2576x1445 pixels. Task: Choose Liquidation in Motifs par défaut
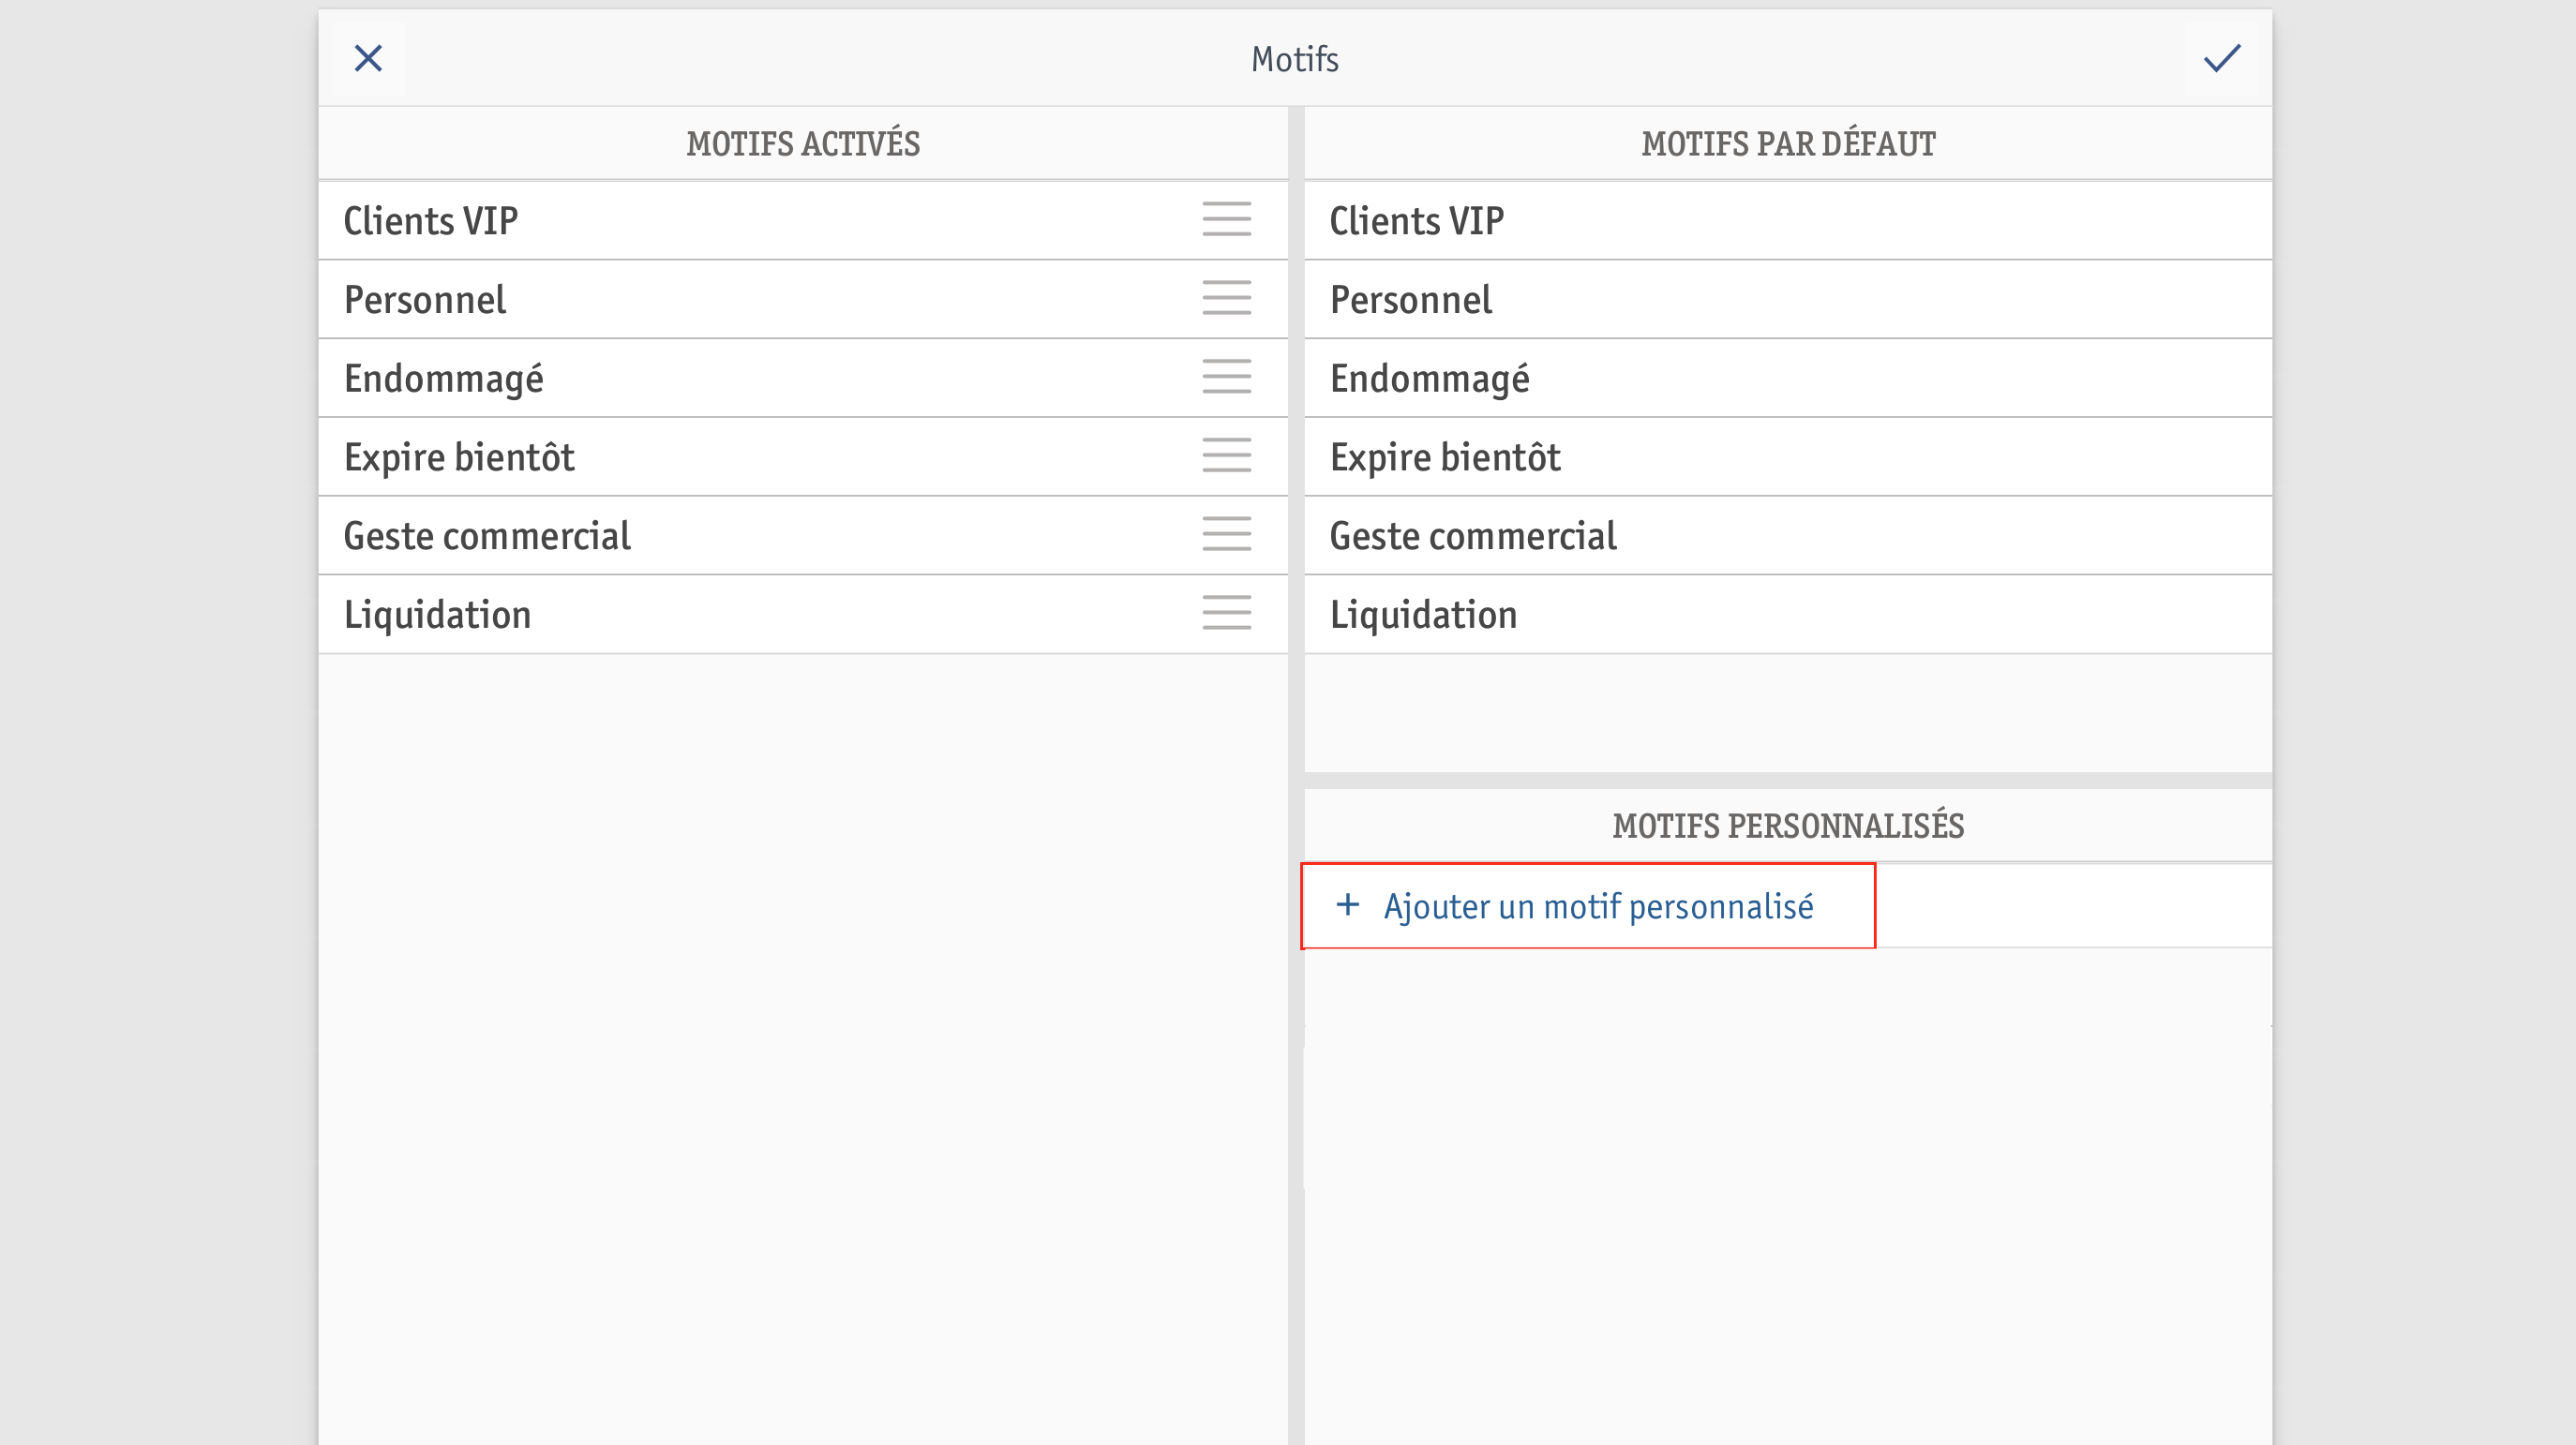point(1788,614)
